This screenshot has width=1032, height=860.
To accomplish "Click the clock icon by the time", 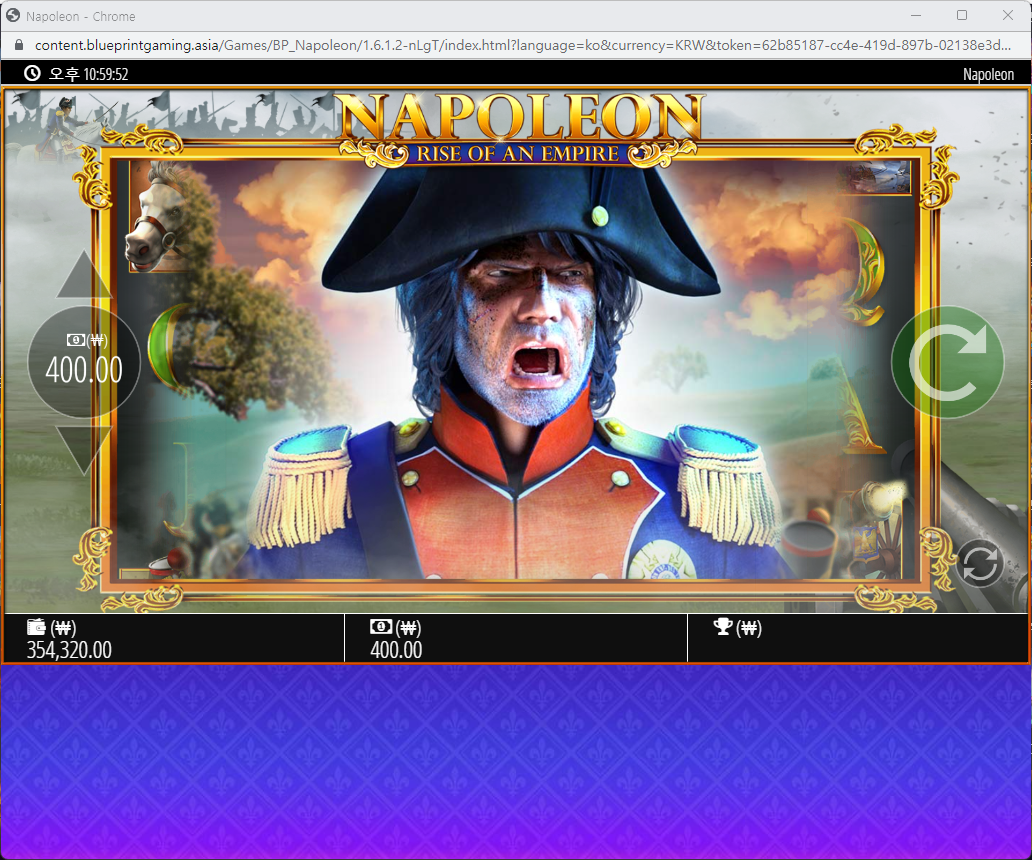I will 32,74.
